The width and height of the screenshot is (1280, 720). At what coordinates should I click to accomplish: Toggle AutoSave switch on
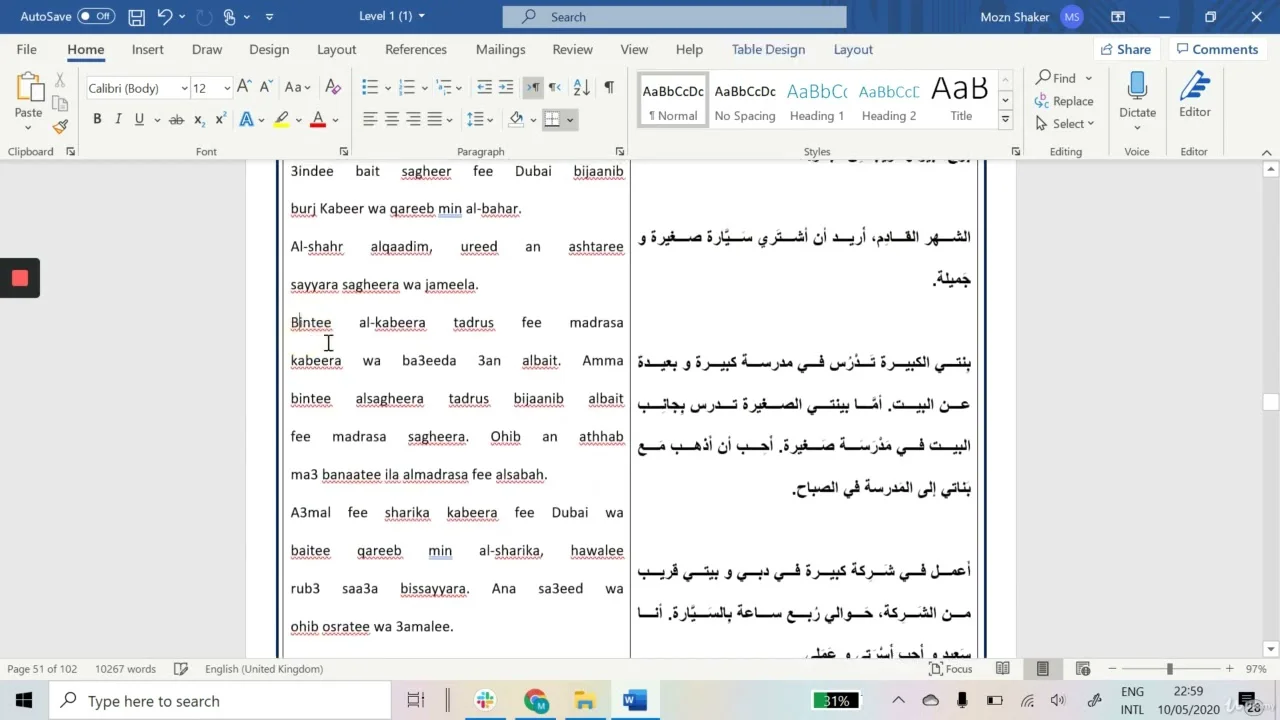click(96, 17)
